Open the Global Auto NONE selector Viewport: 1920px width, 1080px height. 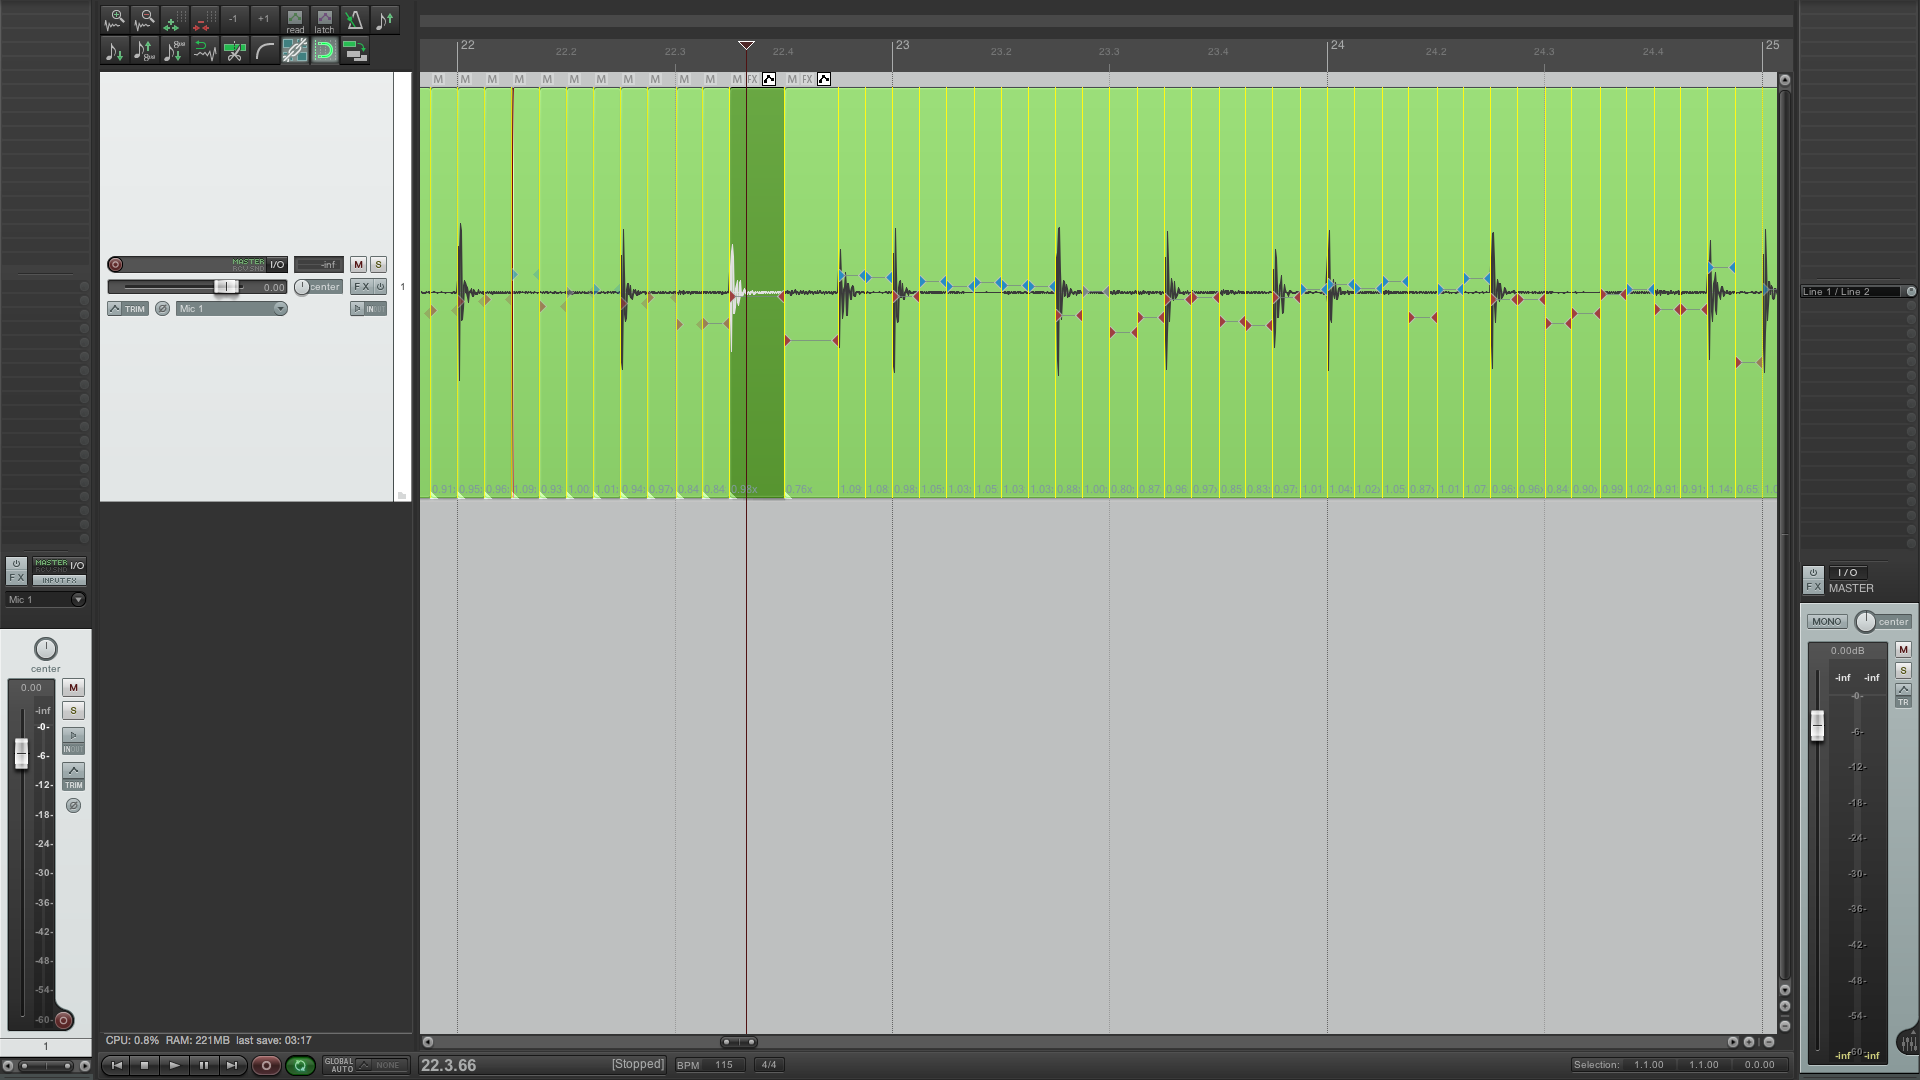click(x=386, y=1065)
